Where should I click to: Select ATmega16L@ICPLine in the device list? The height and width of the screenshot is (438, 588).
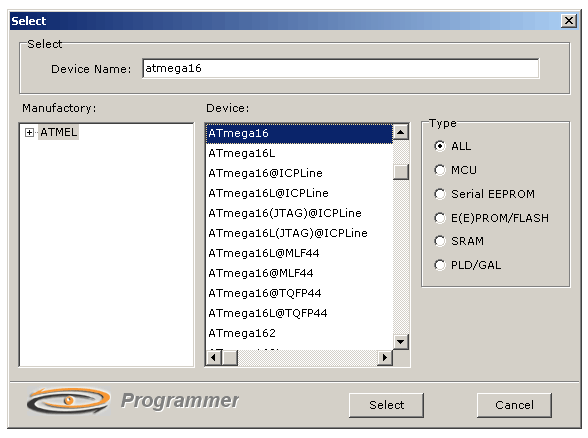[299, 193]
